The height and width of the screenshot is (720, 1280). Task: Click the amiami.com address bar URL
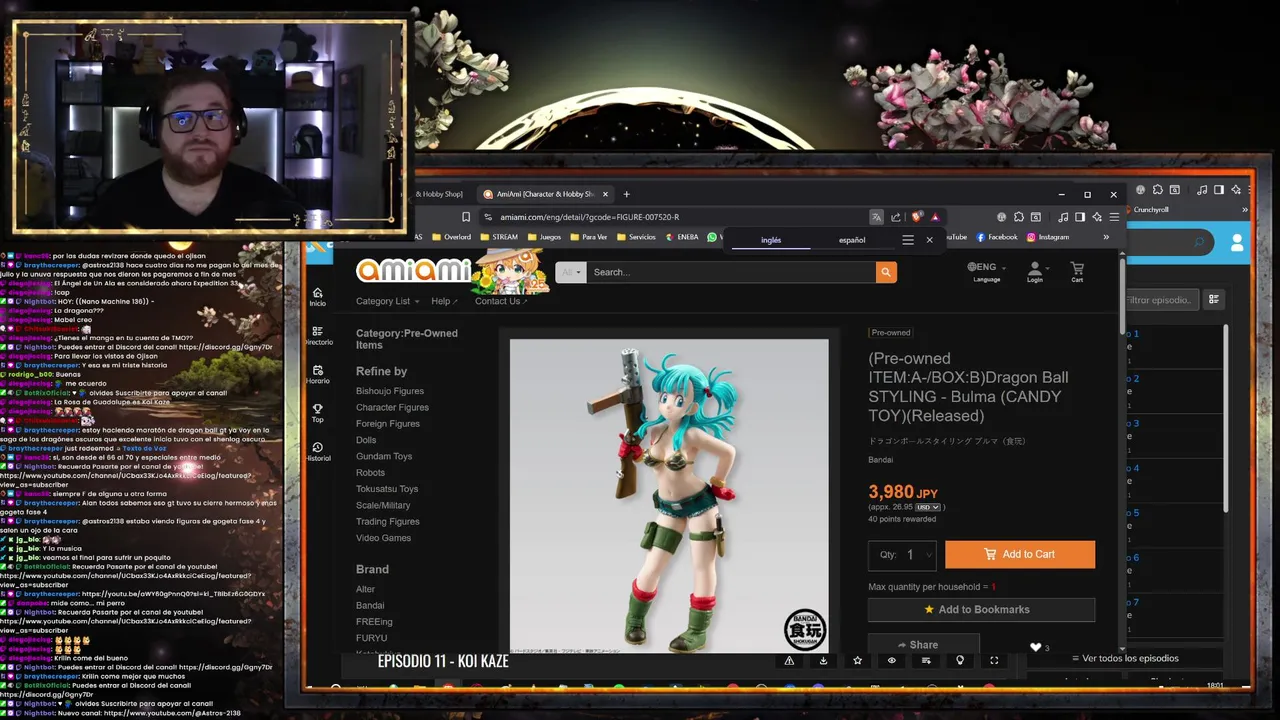[x=589, y=217]
